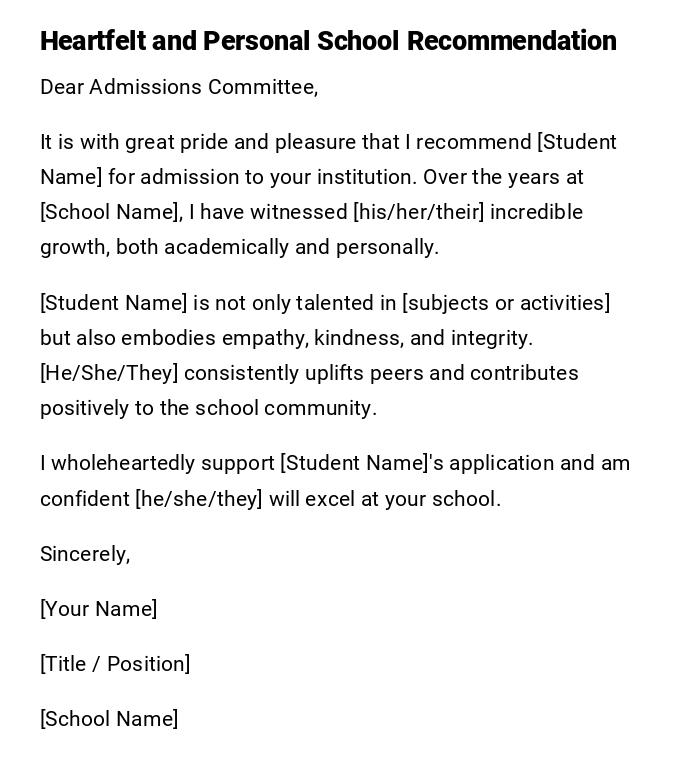Click the "[subjects or activities]" placeholder
This screenshot has height=782, width=700.
pos(506,303)
